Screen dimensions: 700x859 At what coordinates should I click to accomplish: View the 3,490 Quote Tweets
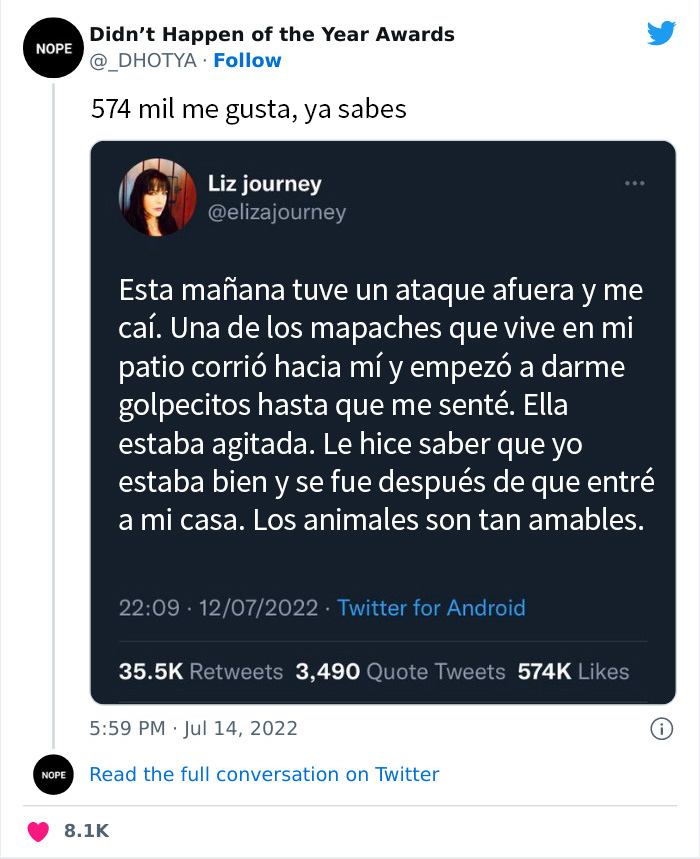[x=400, y=672]
